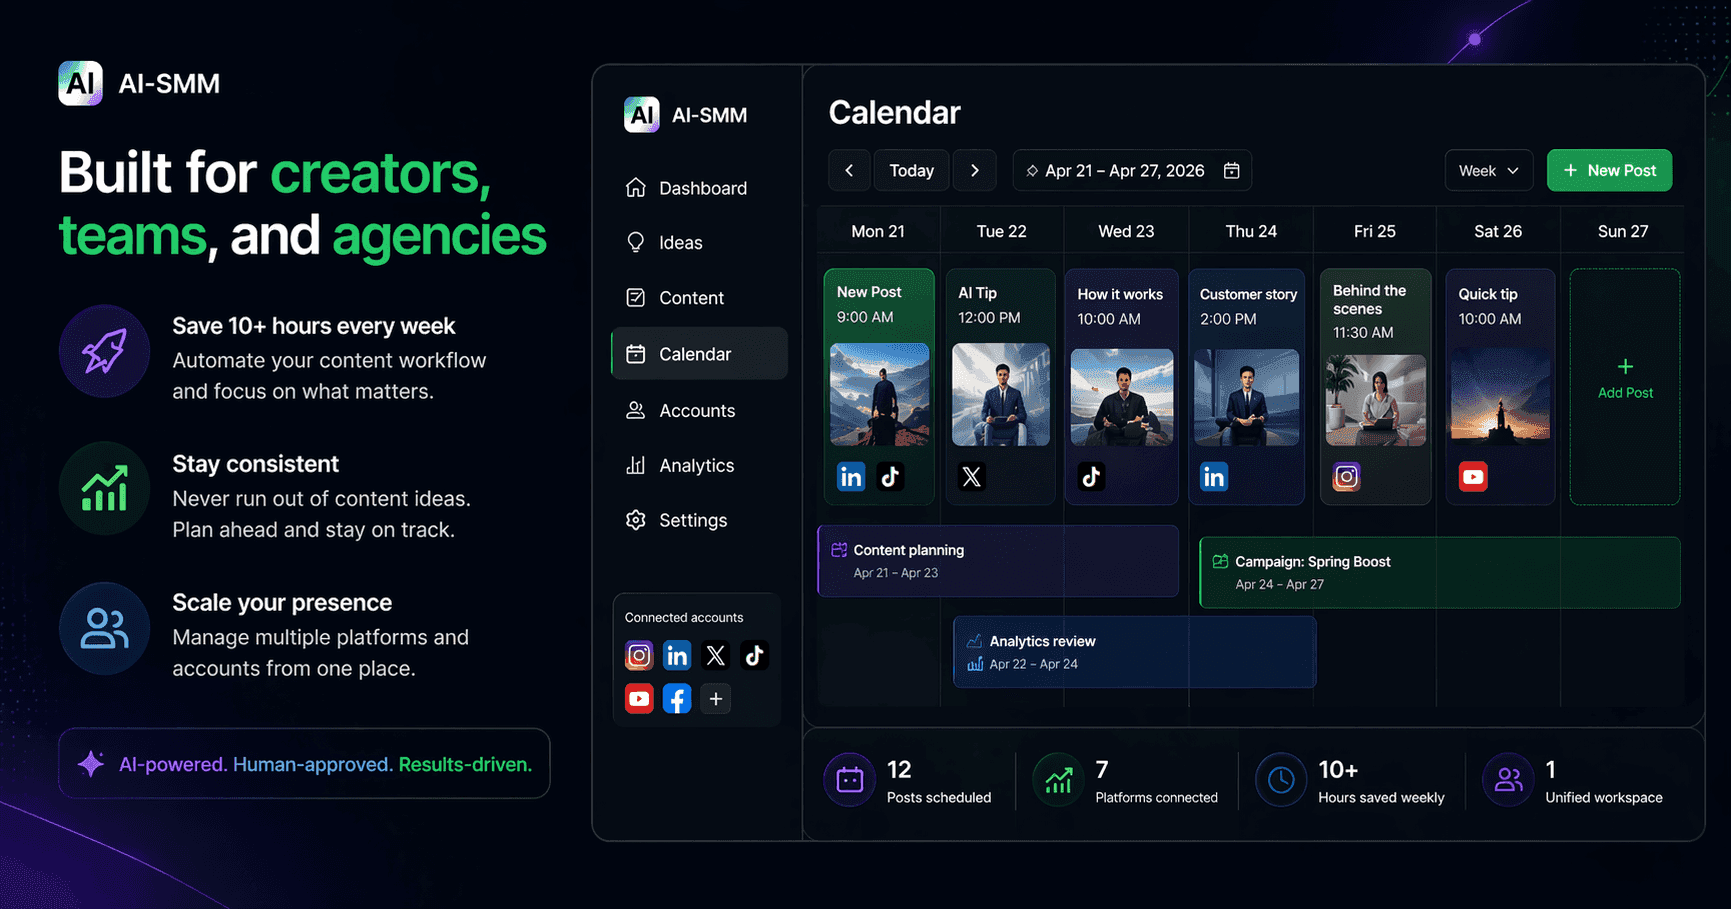The image size is (1731, 909).
Task: Open date picker calendar icon beside date range
Action: [x=1232, y=171]
